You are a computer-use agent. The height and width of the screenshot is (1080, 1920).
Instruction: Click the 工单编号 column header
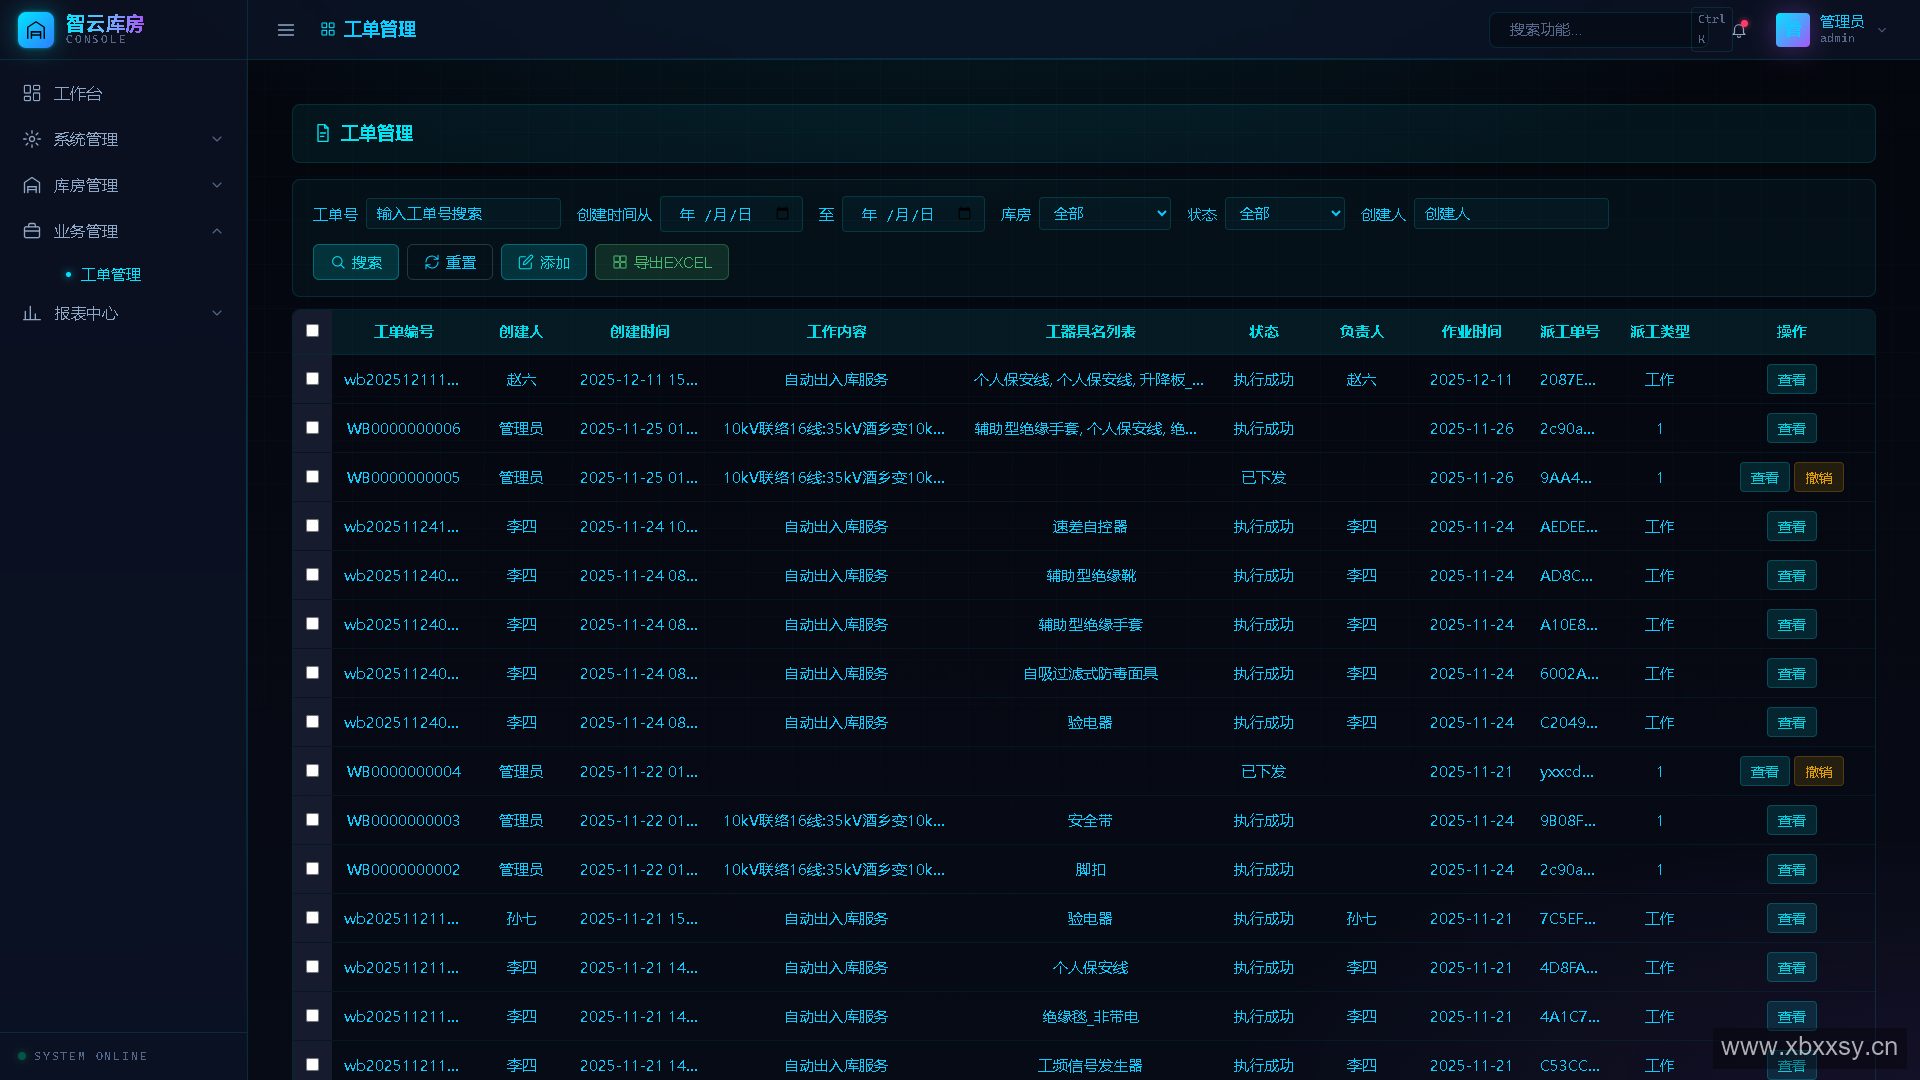(404, 331)
